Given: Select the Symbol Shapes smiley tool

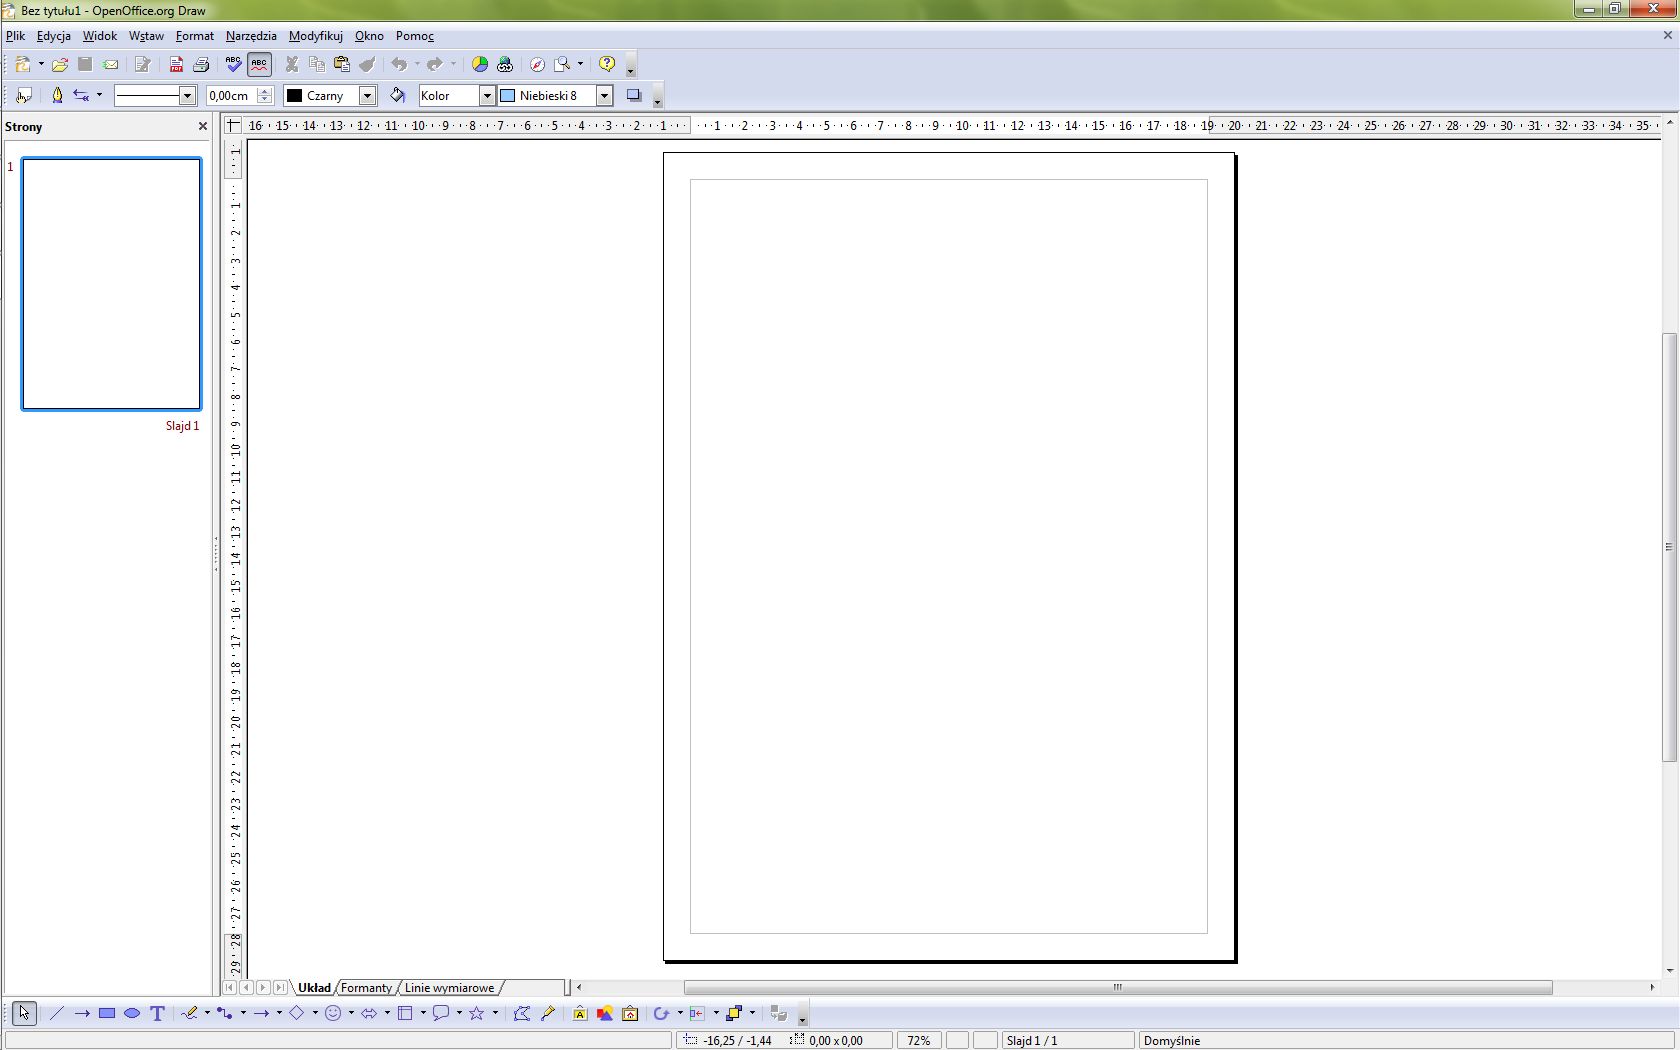Looking at the screenshot, I should [x=334, y=1013].
